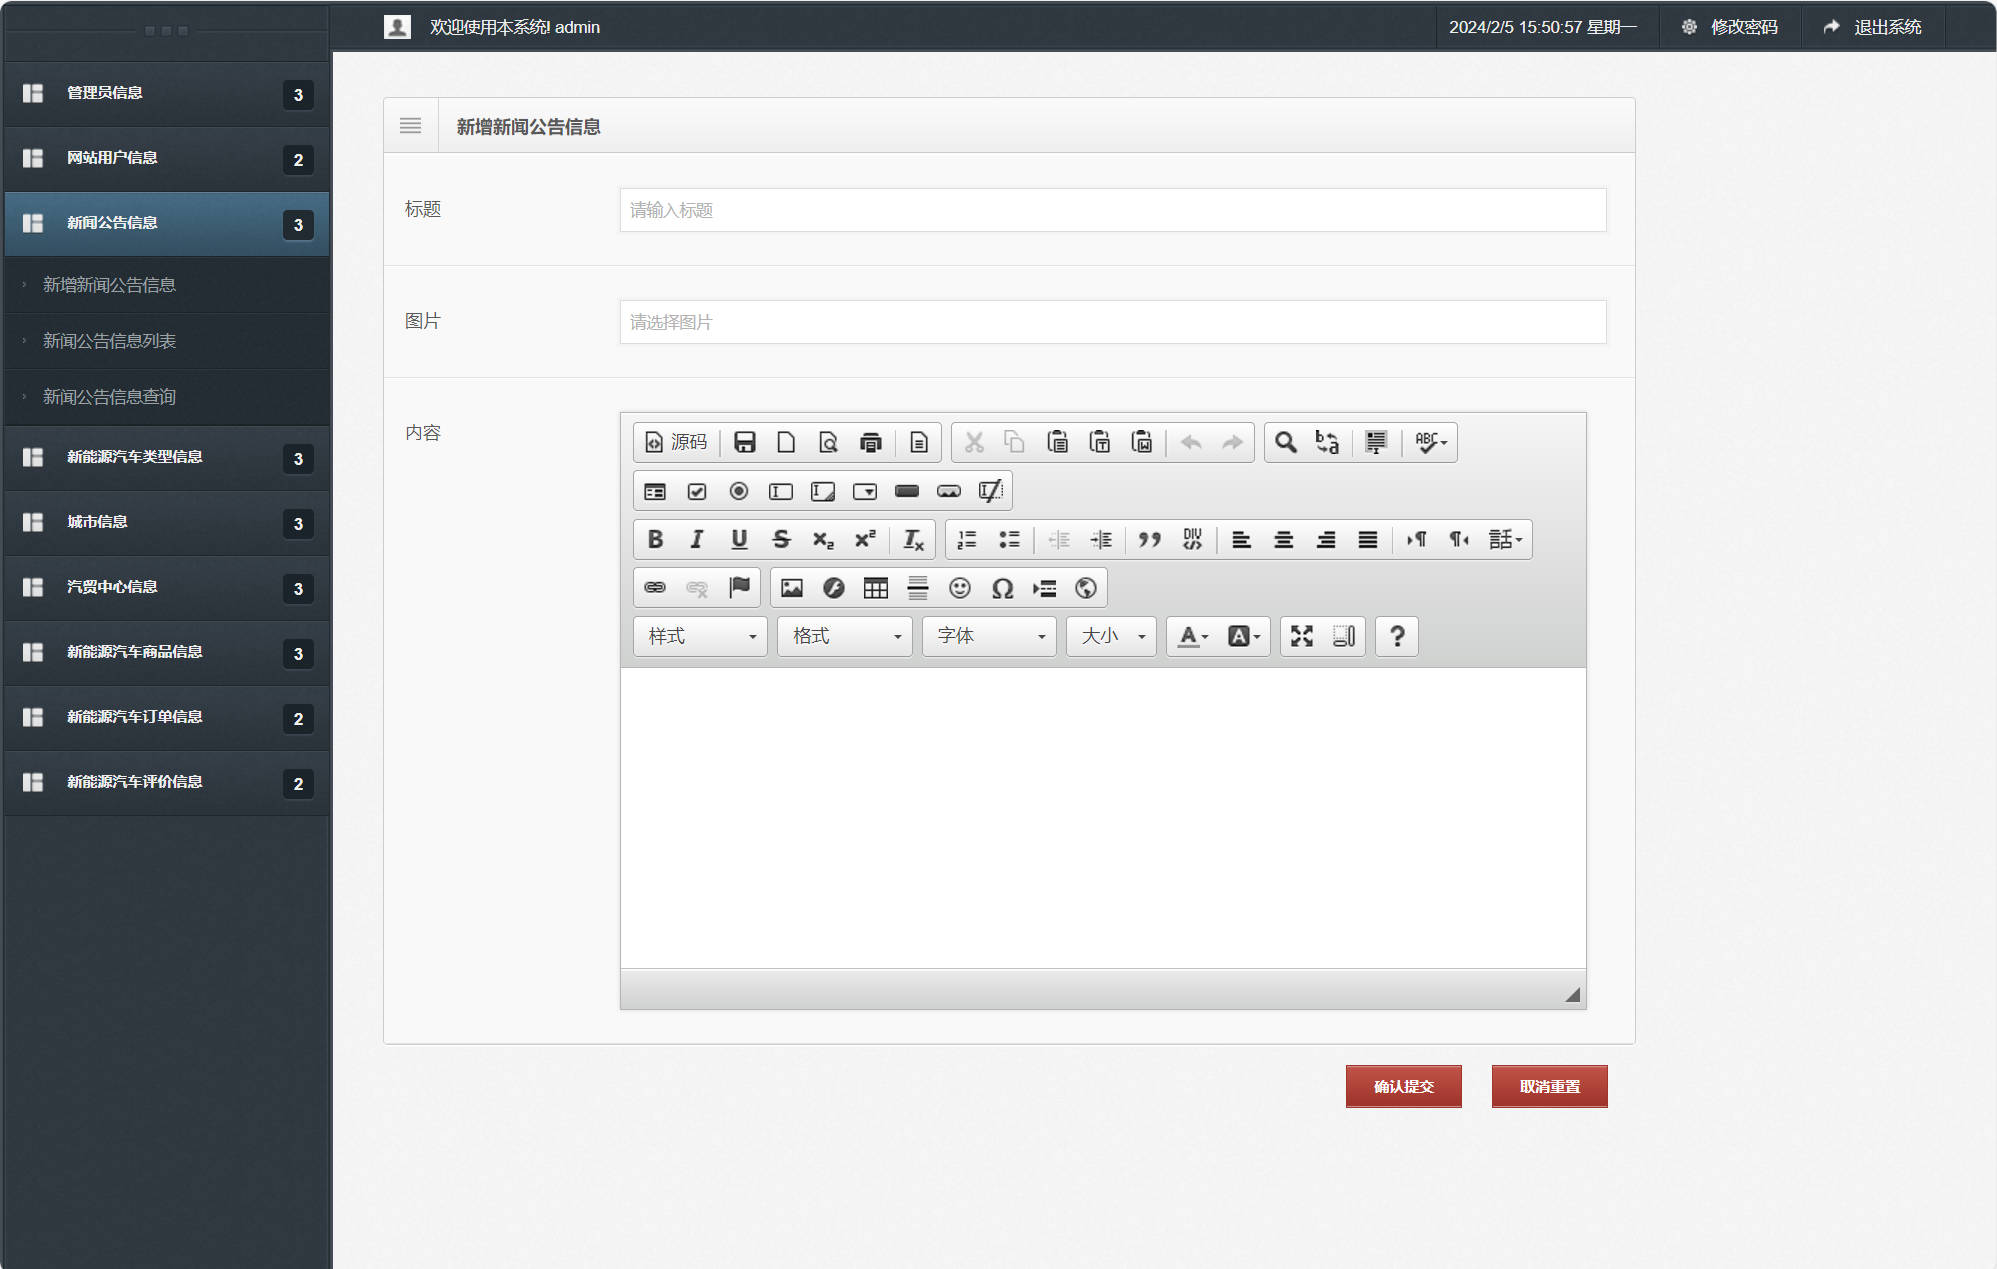Toggle italic text style
Screen dimensions: 1997x1269
[x=697, y=540]
